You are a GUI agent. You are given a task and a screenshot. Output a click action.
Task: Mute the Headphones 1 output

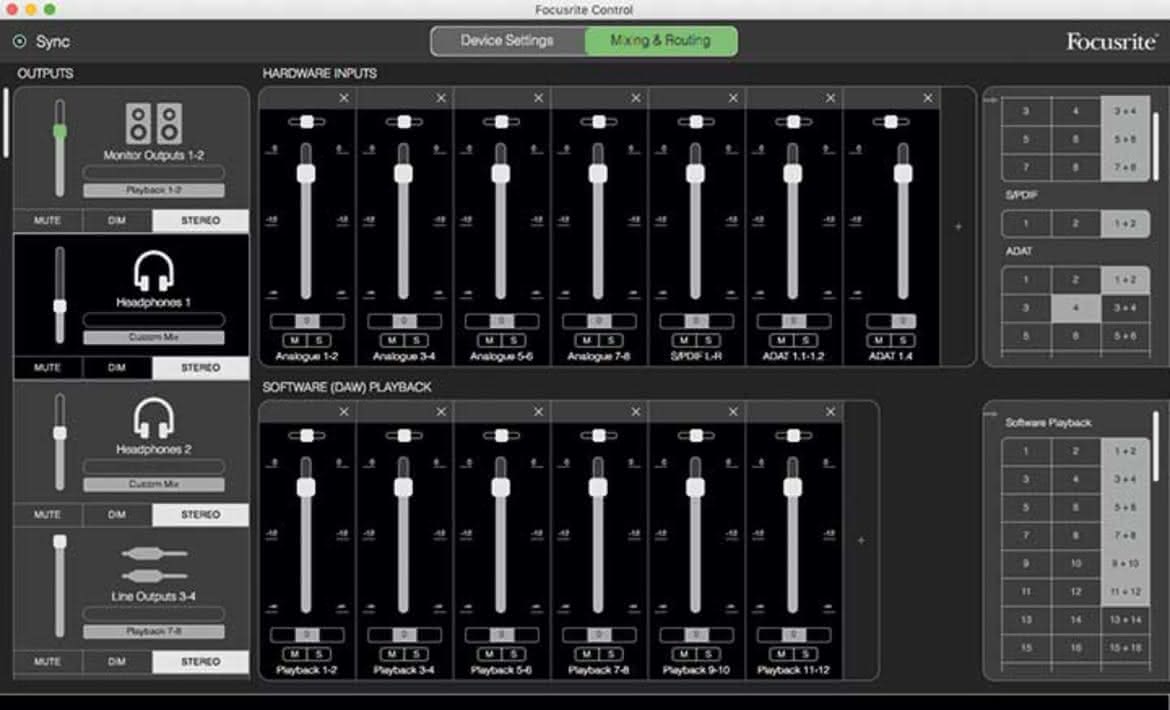48,368
